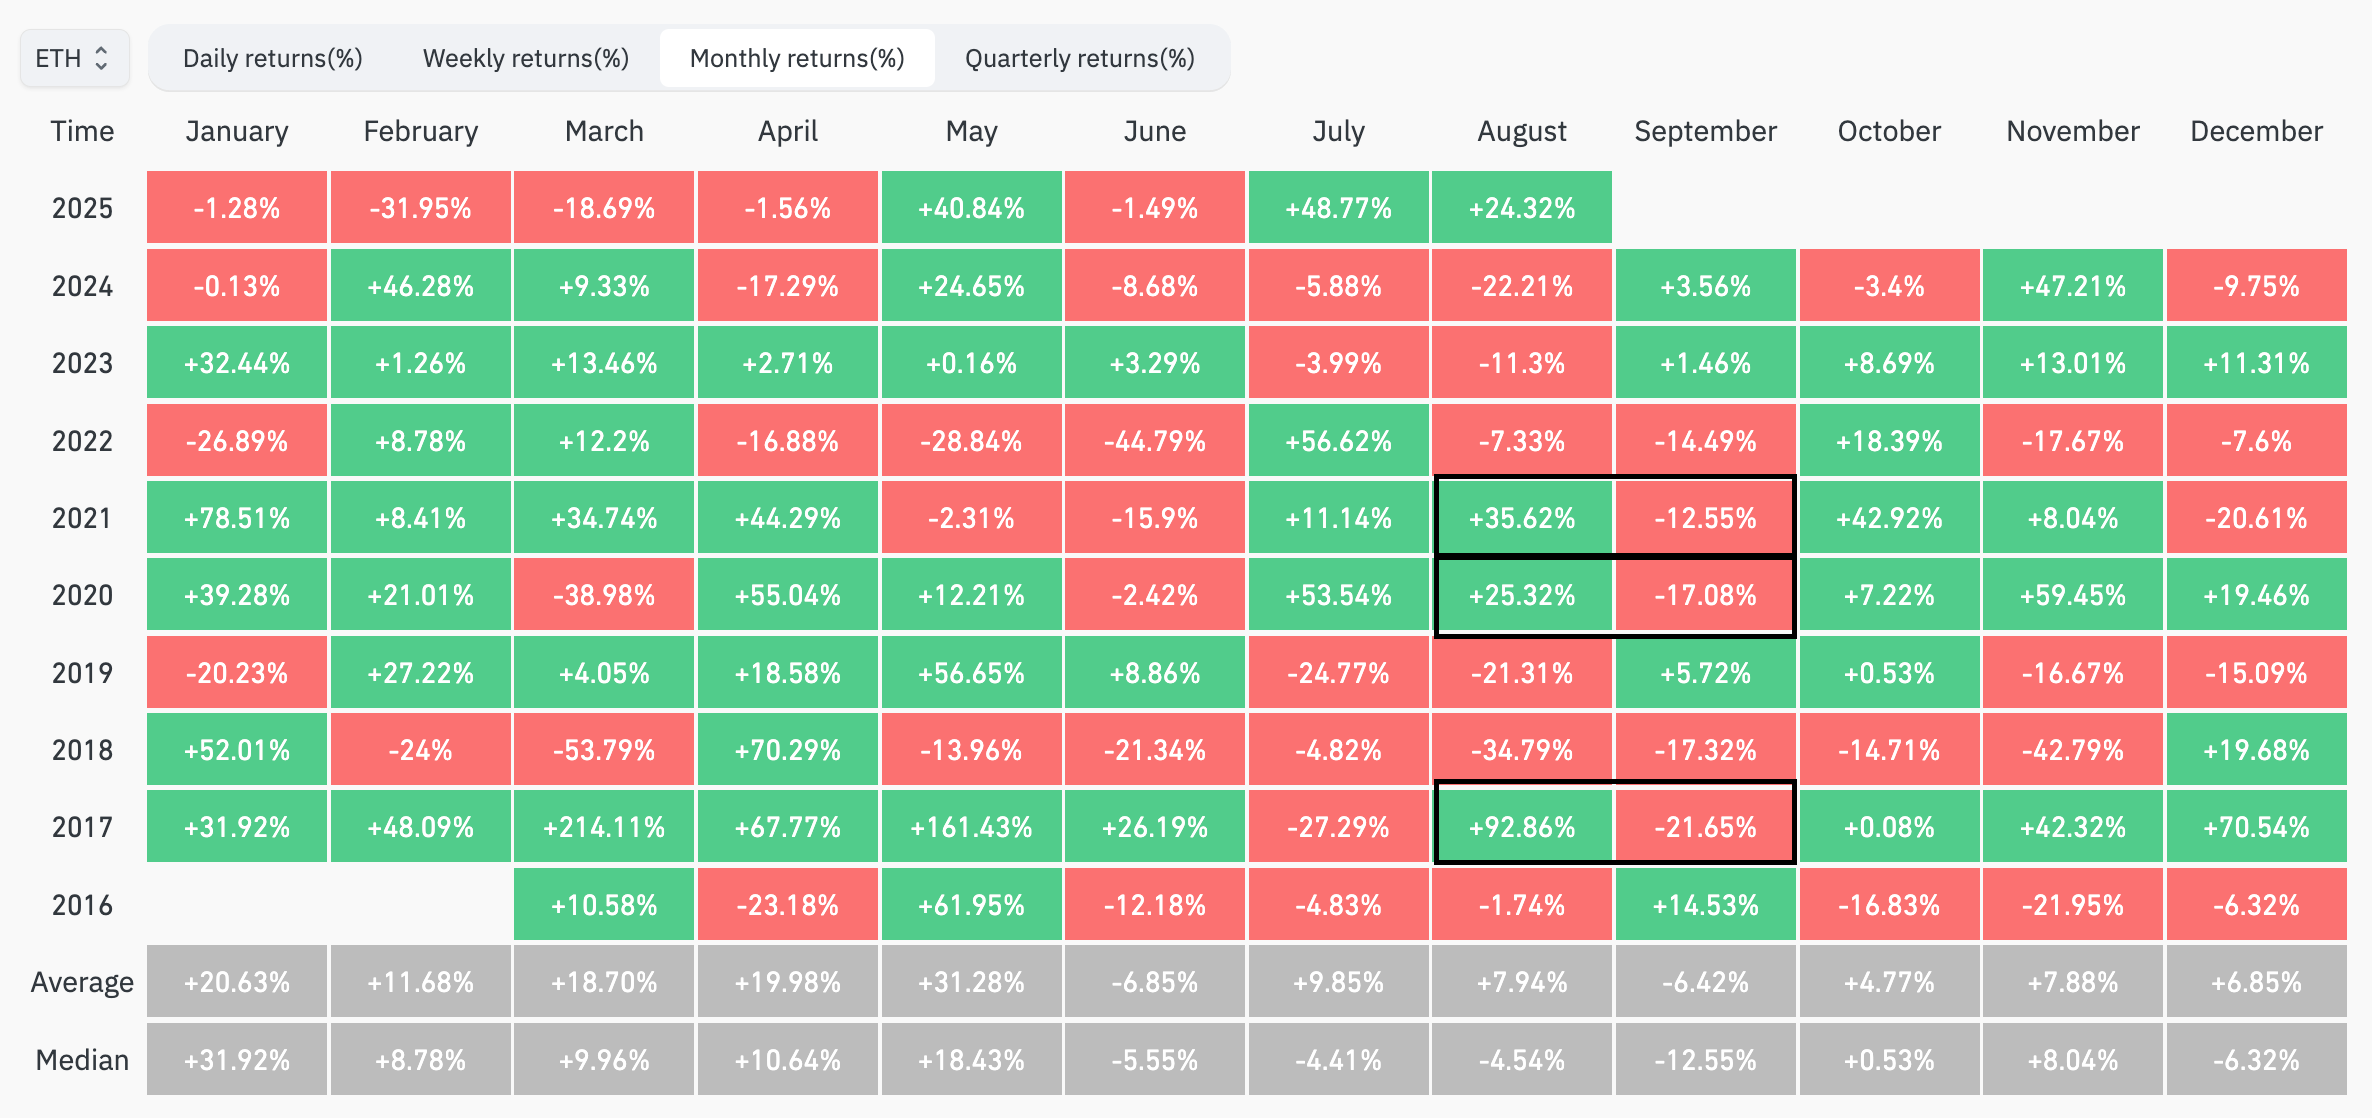Select the June 2022 -44.79% cell
This screenshot has width=2372, height=1118.
tap(1154, 441)
